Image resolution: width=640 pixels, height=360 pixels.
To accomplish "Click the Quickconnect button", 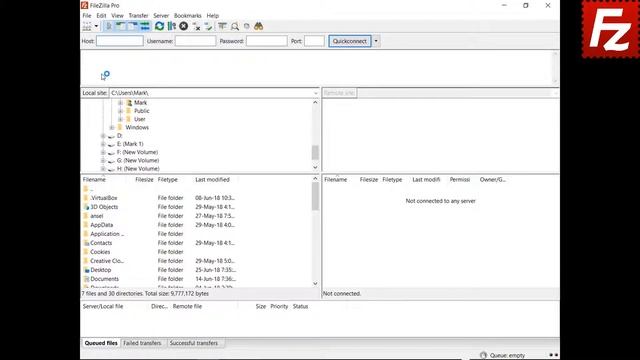I will (350, 41).
